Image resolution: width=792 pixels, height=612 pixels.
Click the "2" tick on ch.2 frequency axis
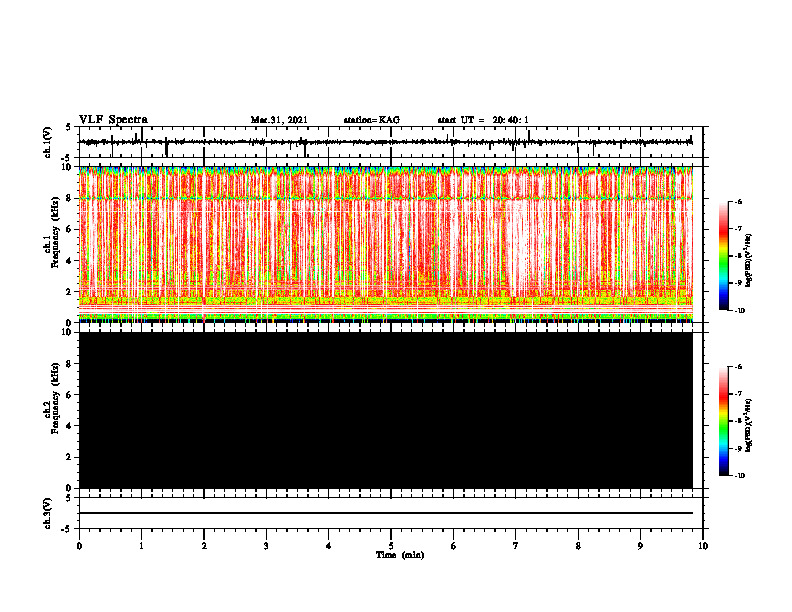pyautogui.click(x=70, y=457)
